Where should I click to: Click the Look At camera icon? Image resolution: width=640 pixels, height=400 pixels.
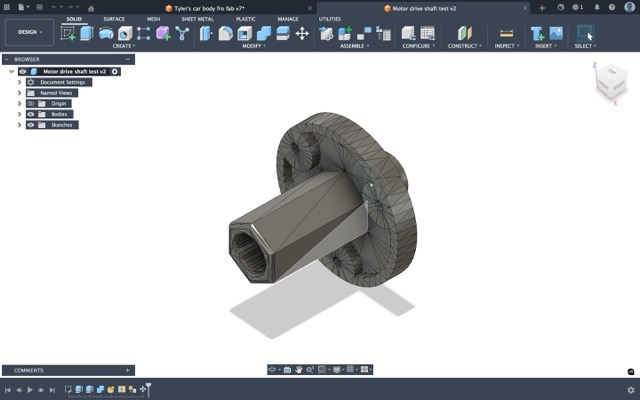click(x=287, y=369)
